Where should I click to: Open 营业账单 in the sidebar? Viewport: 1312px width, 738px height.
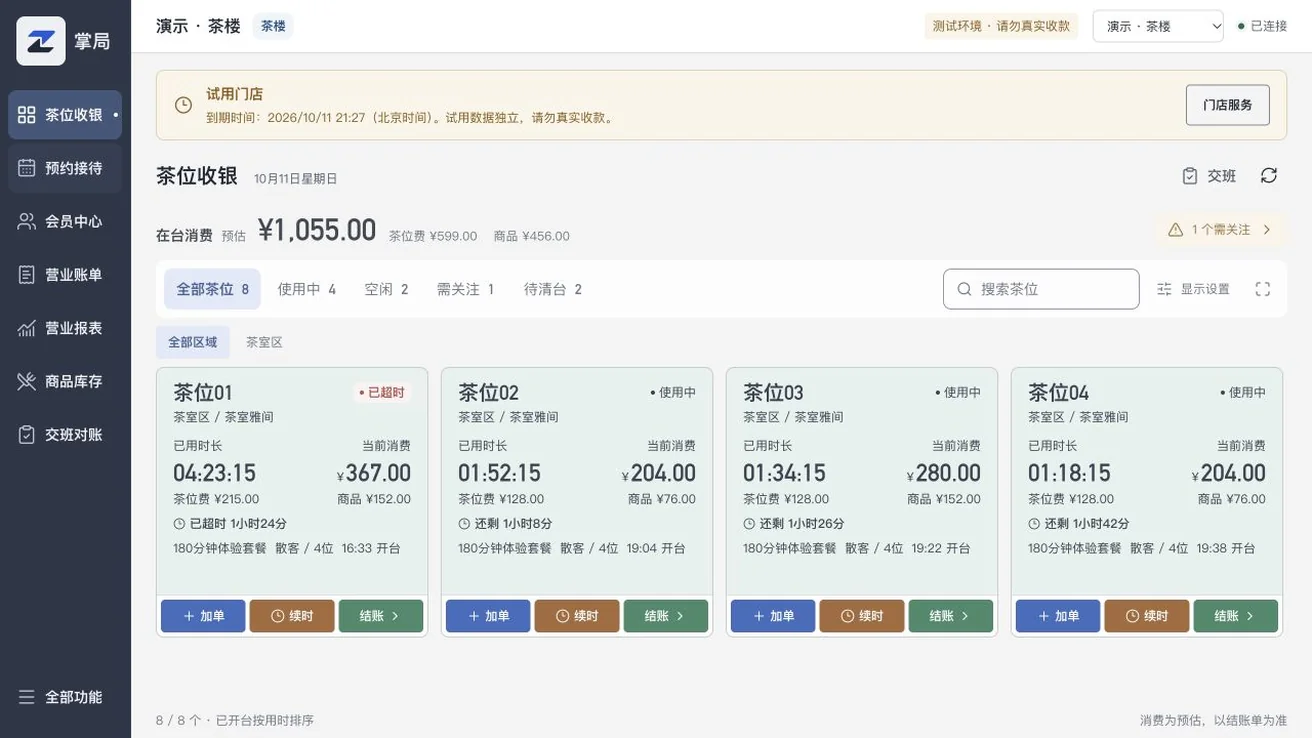[65, 274]
